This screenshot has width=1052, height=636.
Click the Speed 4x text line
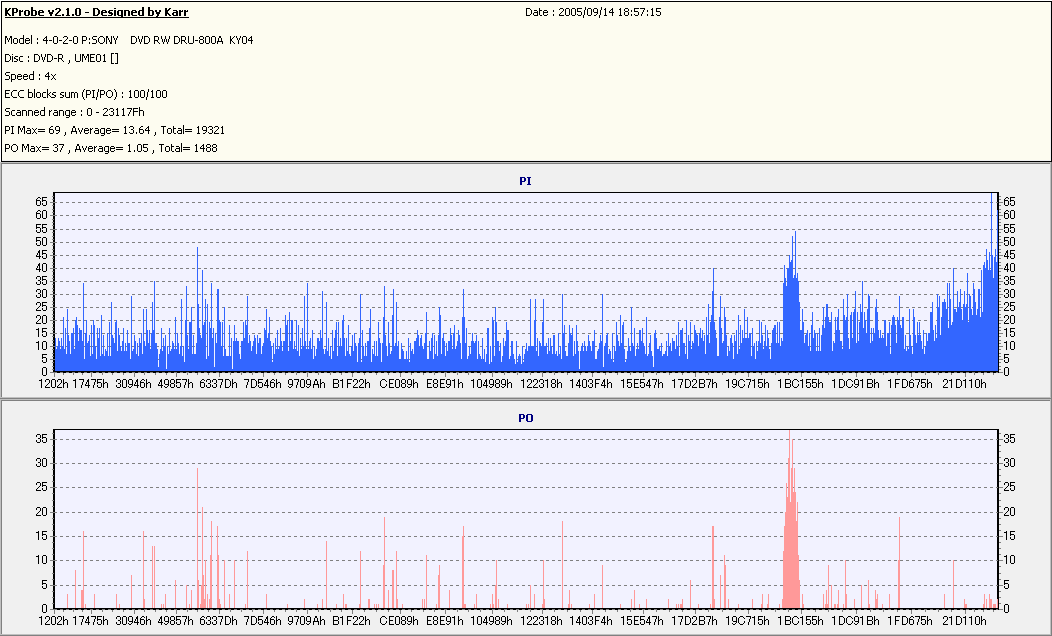(x=30, y=76)
